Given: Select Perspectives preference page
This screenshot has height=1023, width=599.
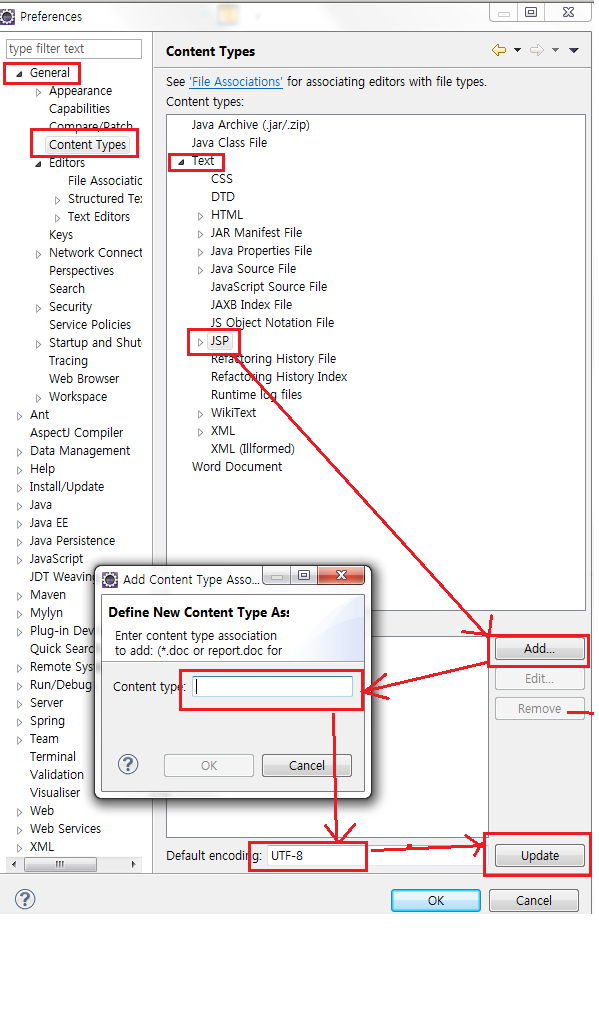Looking at the screenshot, I should point(81,271).
